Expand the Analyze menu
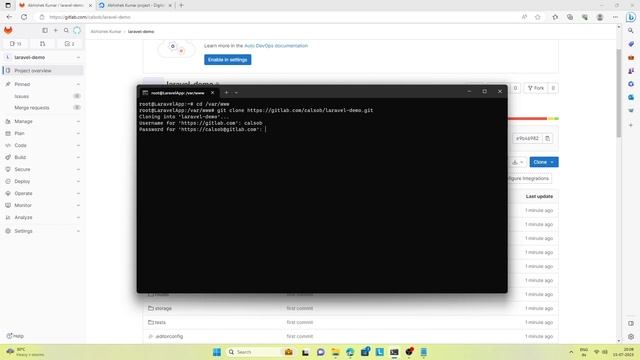 click(43, 218)
